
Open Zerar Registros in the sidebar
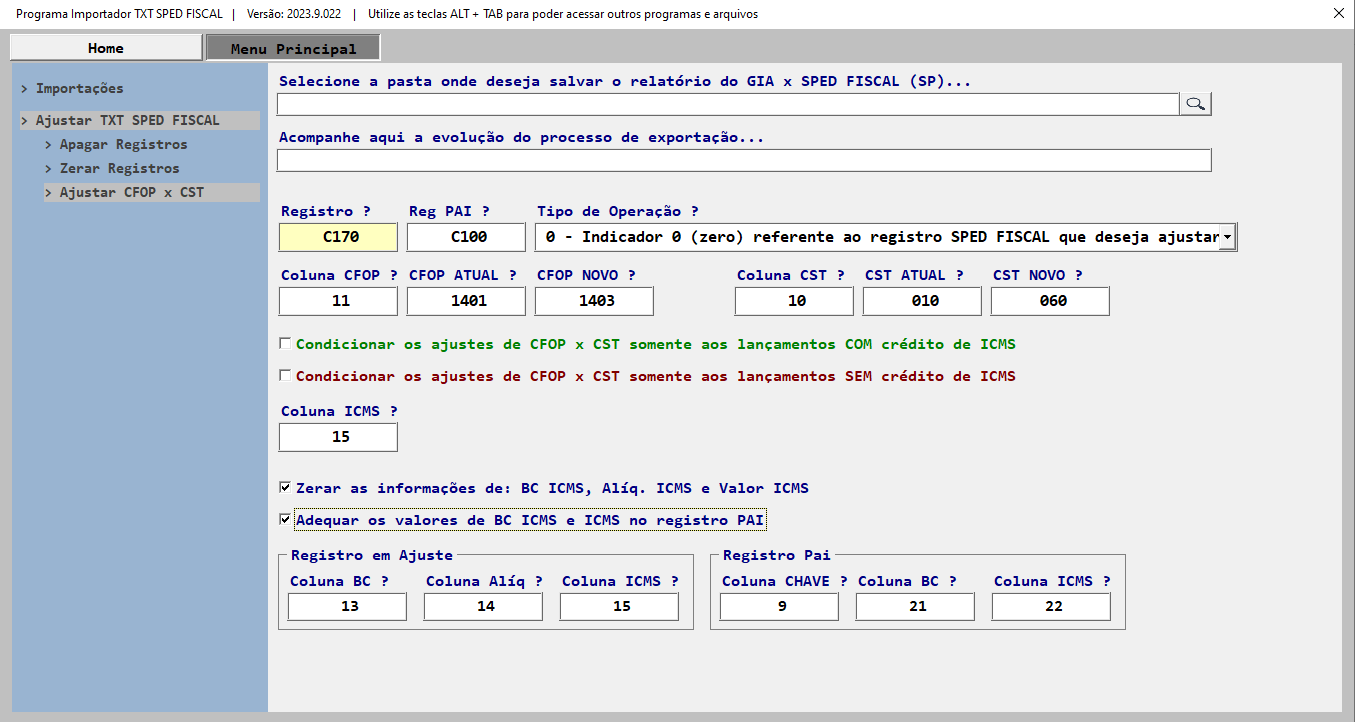pos(119,168)
